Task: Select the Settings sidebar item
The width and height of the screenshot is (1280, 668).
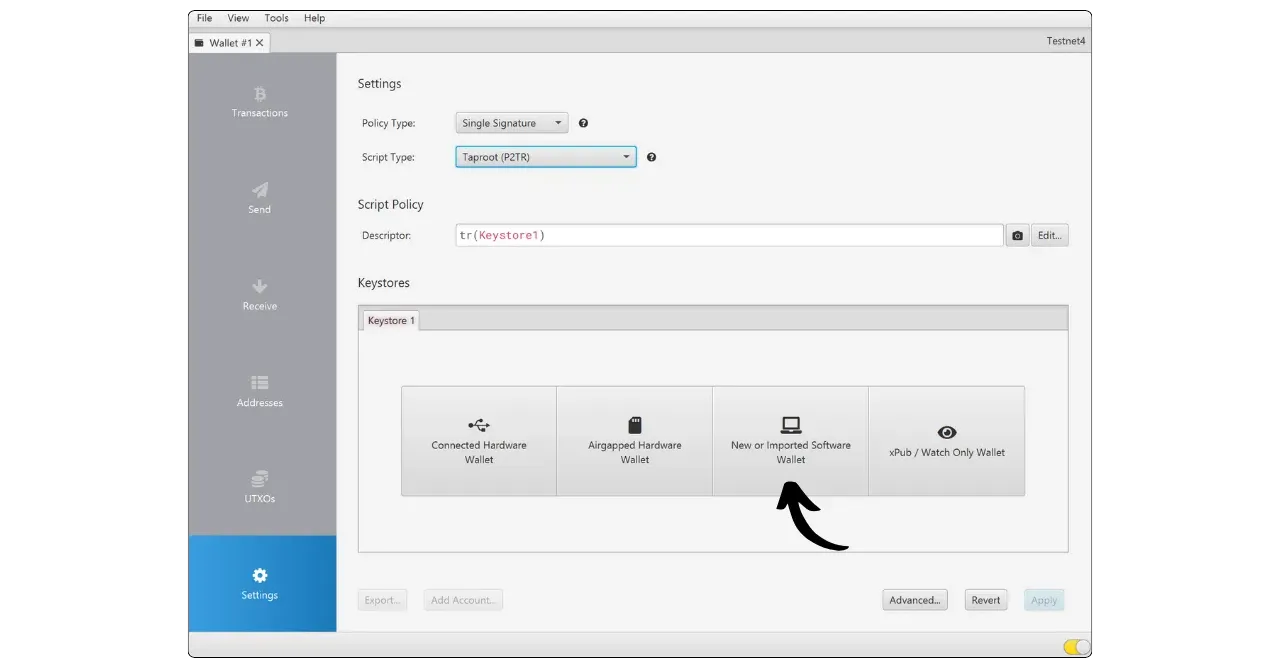Action: [x=260, y=584]
